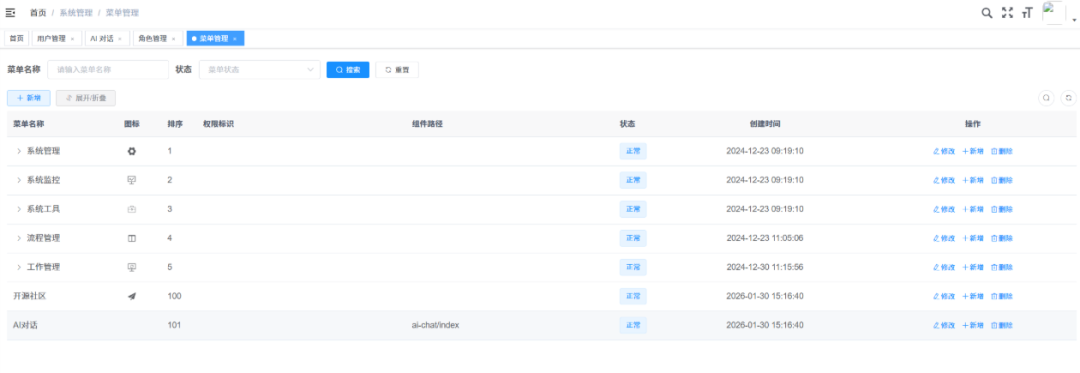Click the blue 搜索 button
Screen dimensions: 1080x373
[x=348, y=70]
